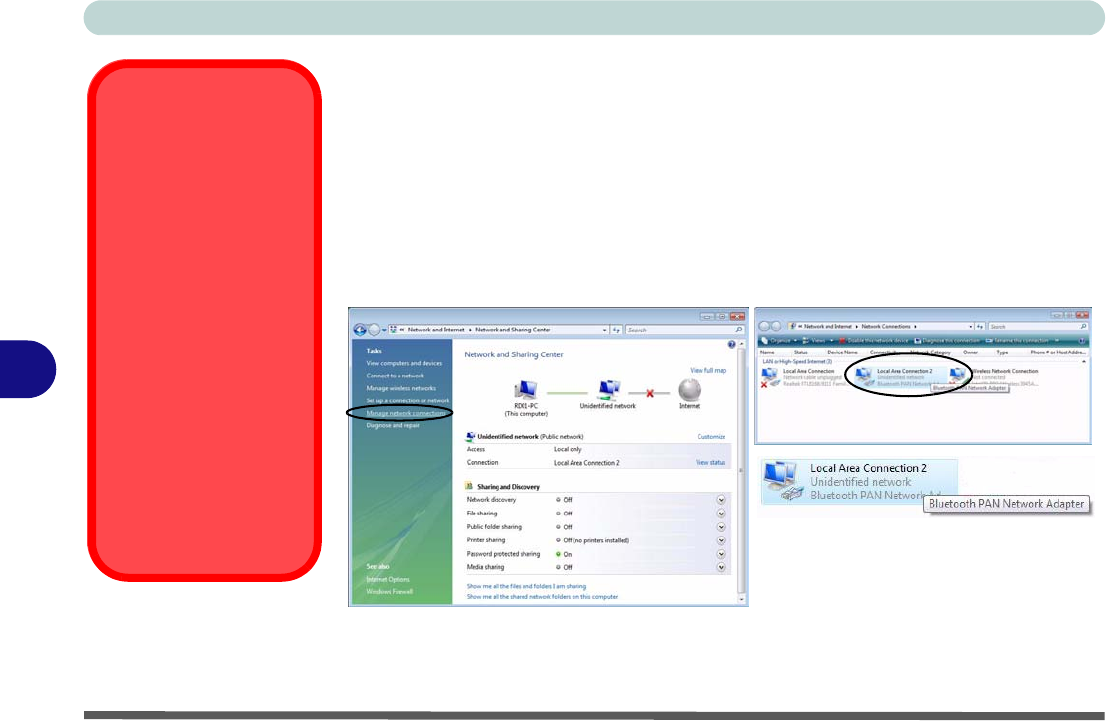1106x721 pixels.
Task: Click refresh button beside Sharing Center address bar
Action: coord(616,329)
